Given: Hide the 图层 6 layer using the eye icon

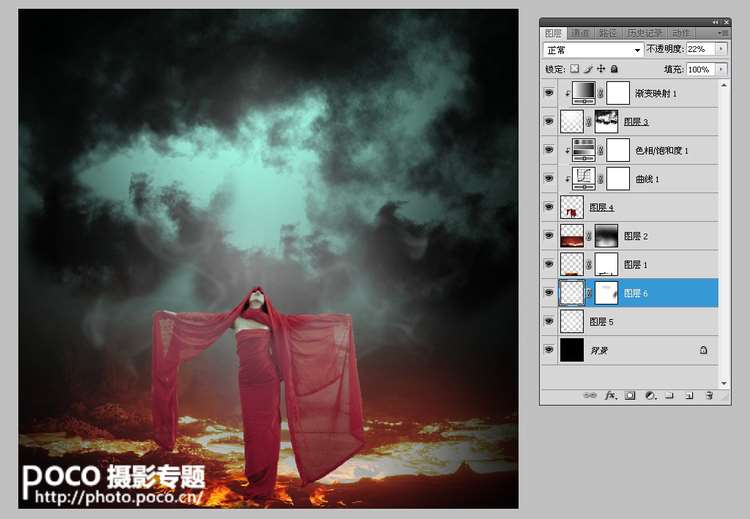Looking at the screenshot, I should point(549,293).
